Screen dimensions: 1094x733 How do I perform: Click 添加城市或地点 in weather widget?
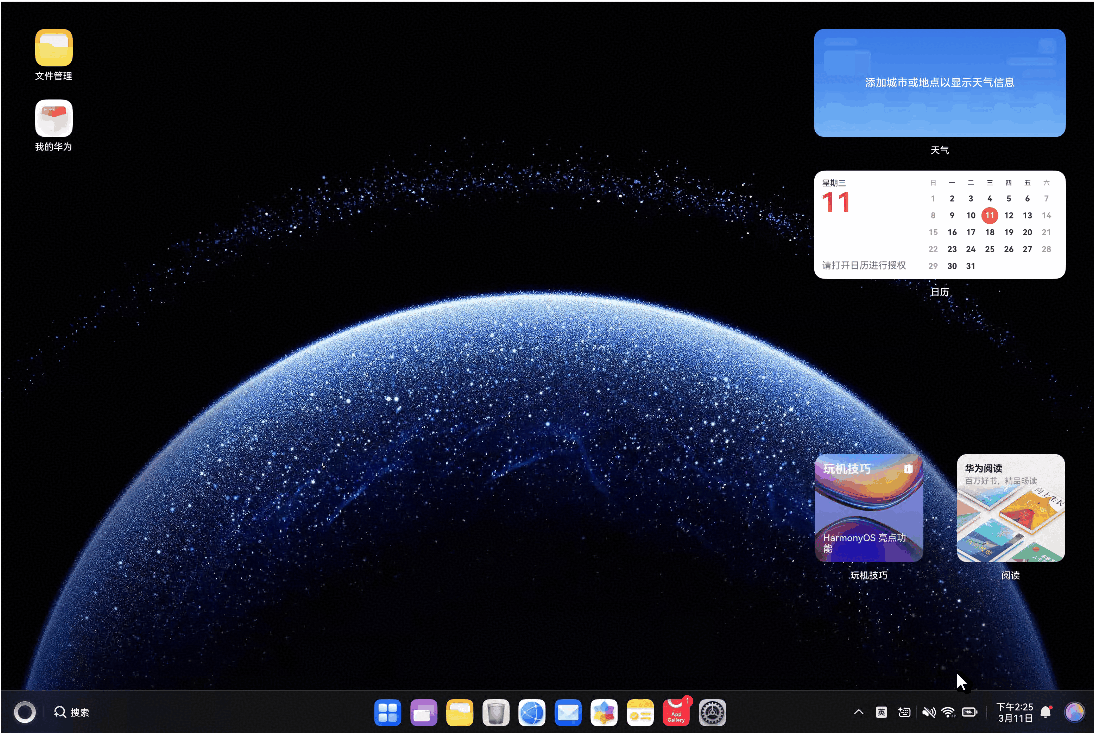pyautogui.click(x=939, y=83)
